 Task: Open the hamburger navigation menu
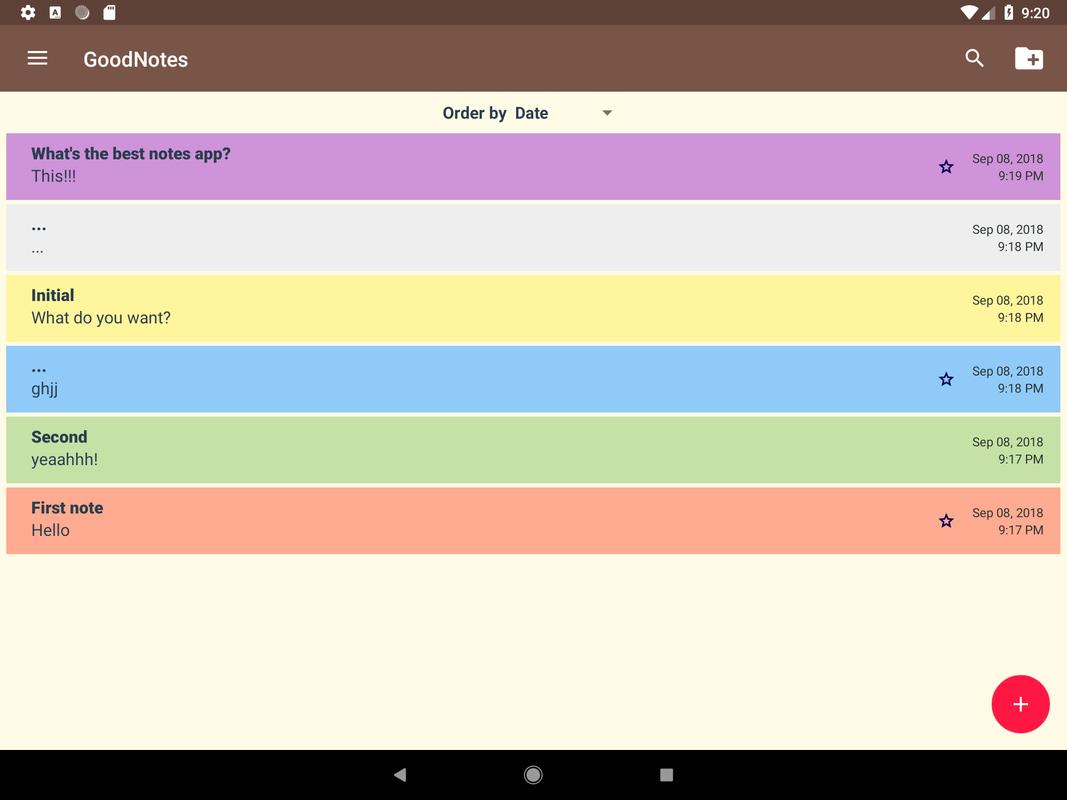37,59
